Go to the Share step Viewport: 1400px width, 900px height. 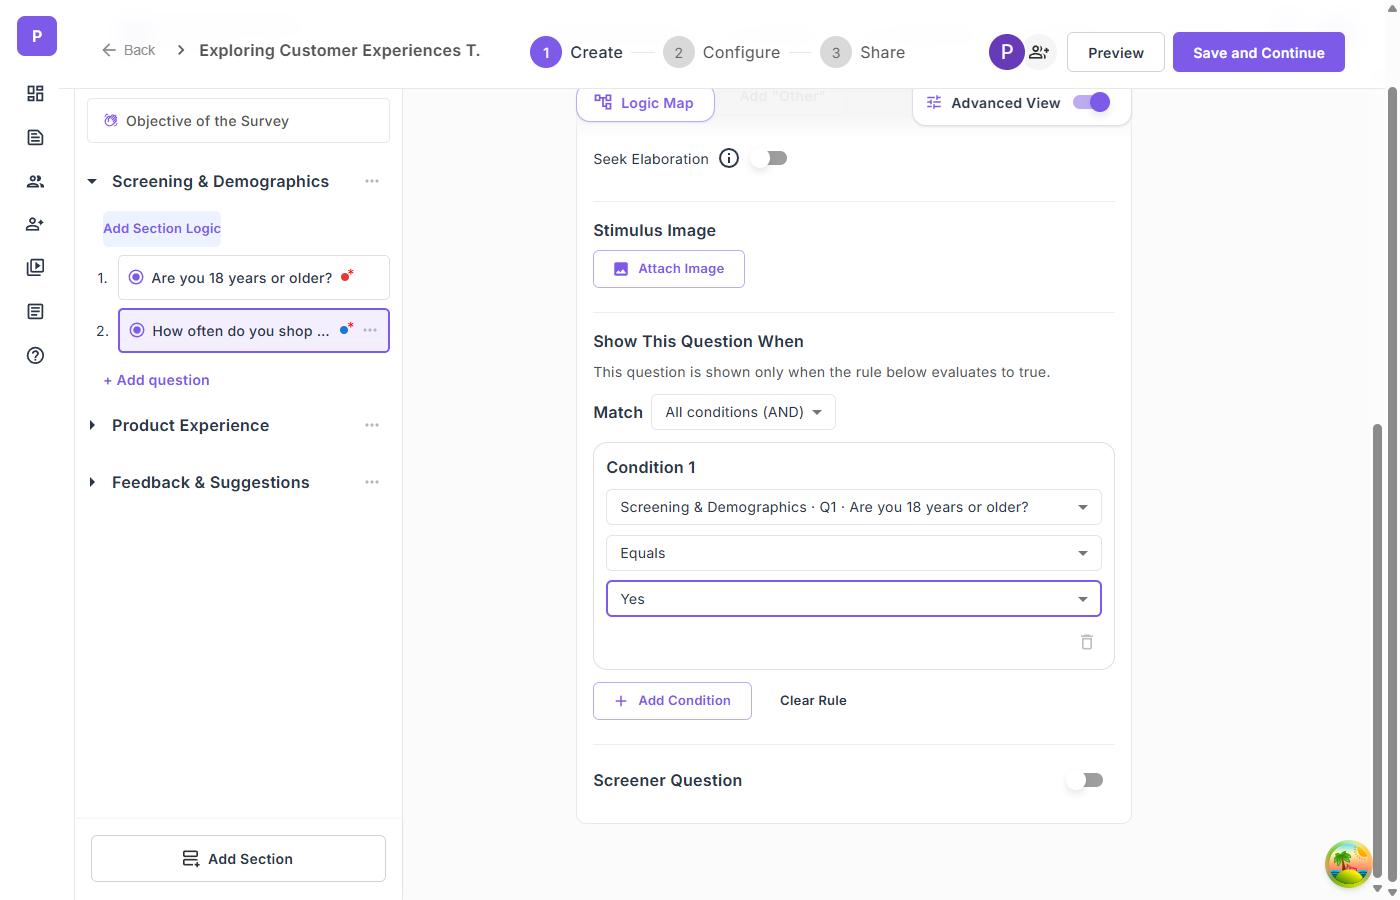(x=863, y=52)
